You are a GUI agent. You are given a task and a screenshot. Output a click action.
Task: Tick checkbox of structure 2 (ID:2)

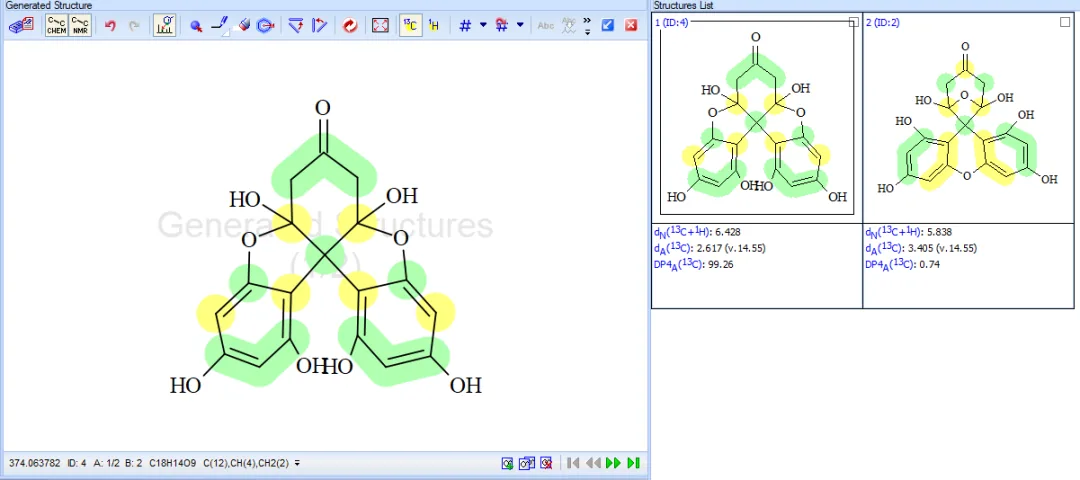[1066, 22]
